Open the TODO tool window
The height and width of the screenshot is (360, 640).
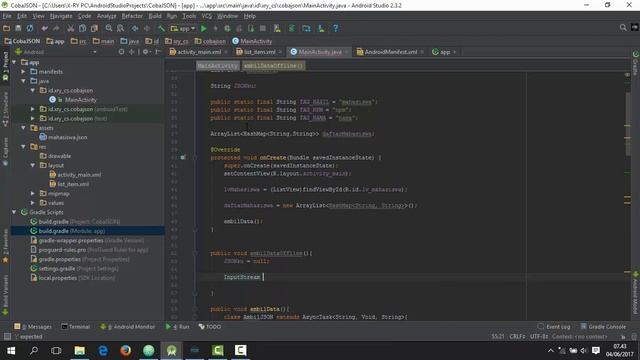pos(210,327)
